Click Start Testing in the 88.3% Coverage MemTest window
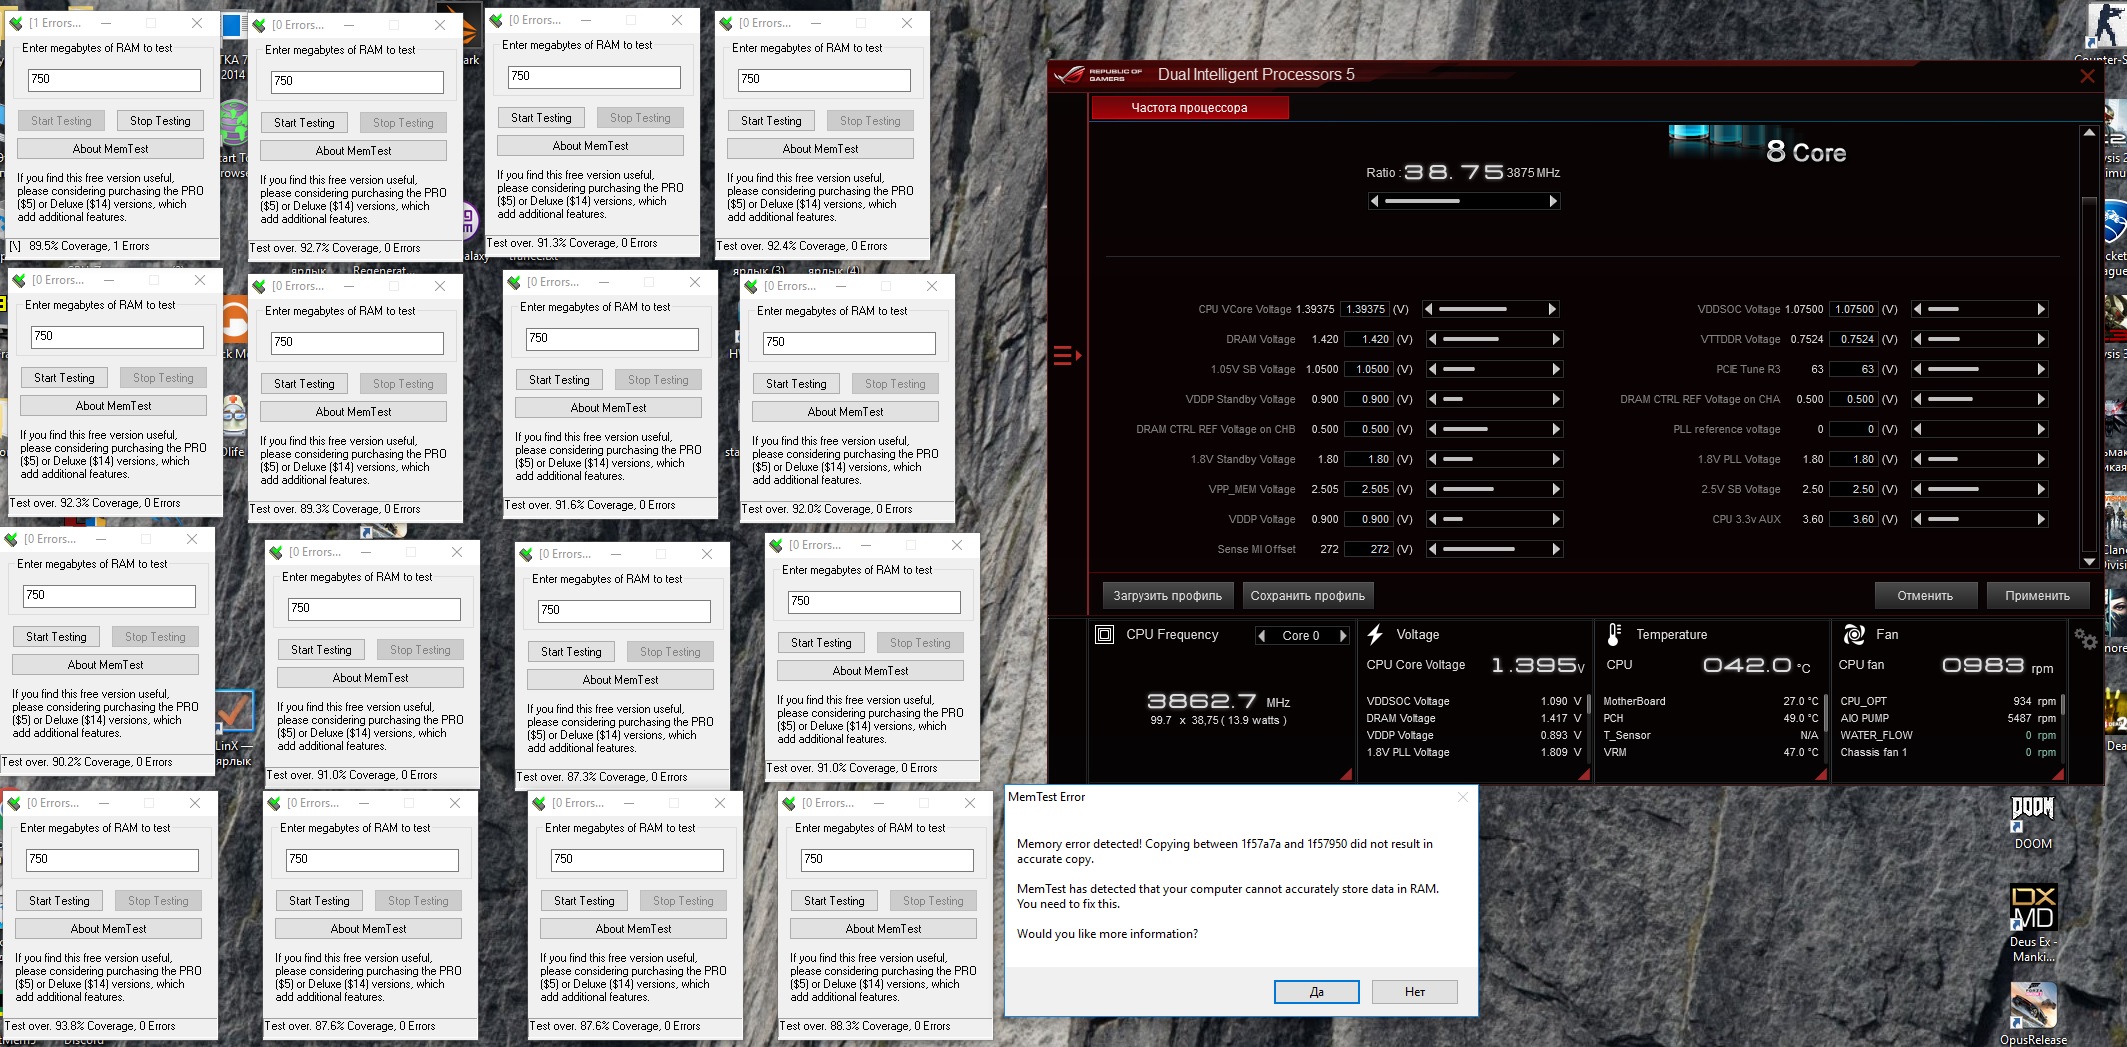 click(x=834, y=901)
